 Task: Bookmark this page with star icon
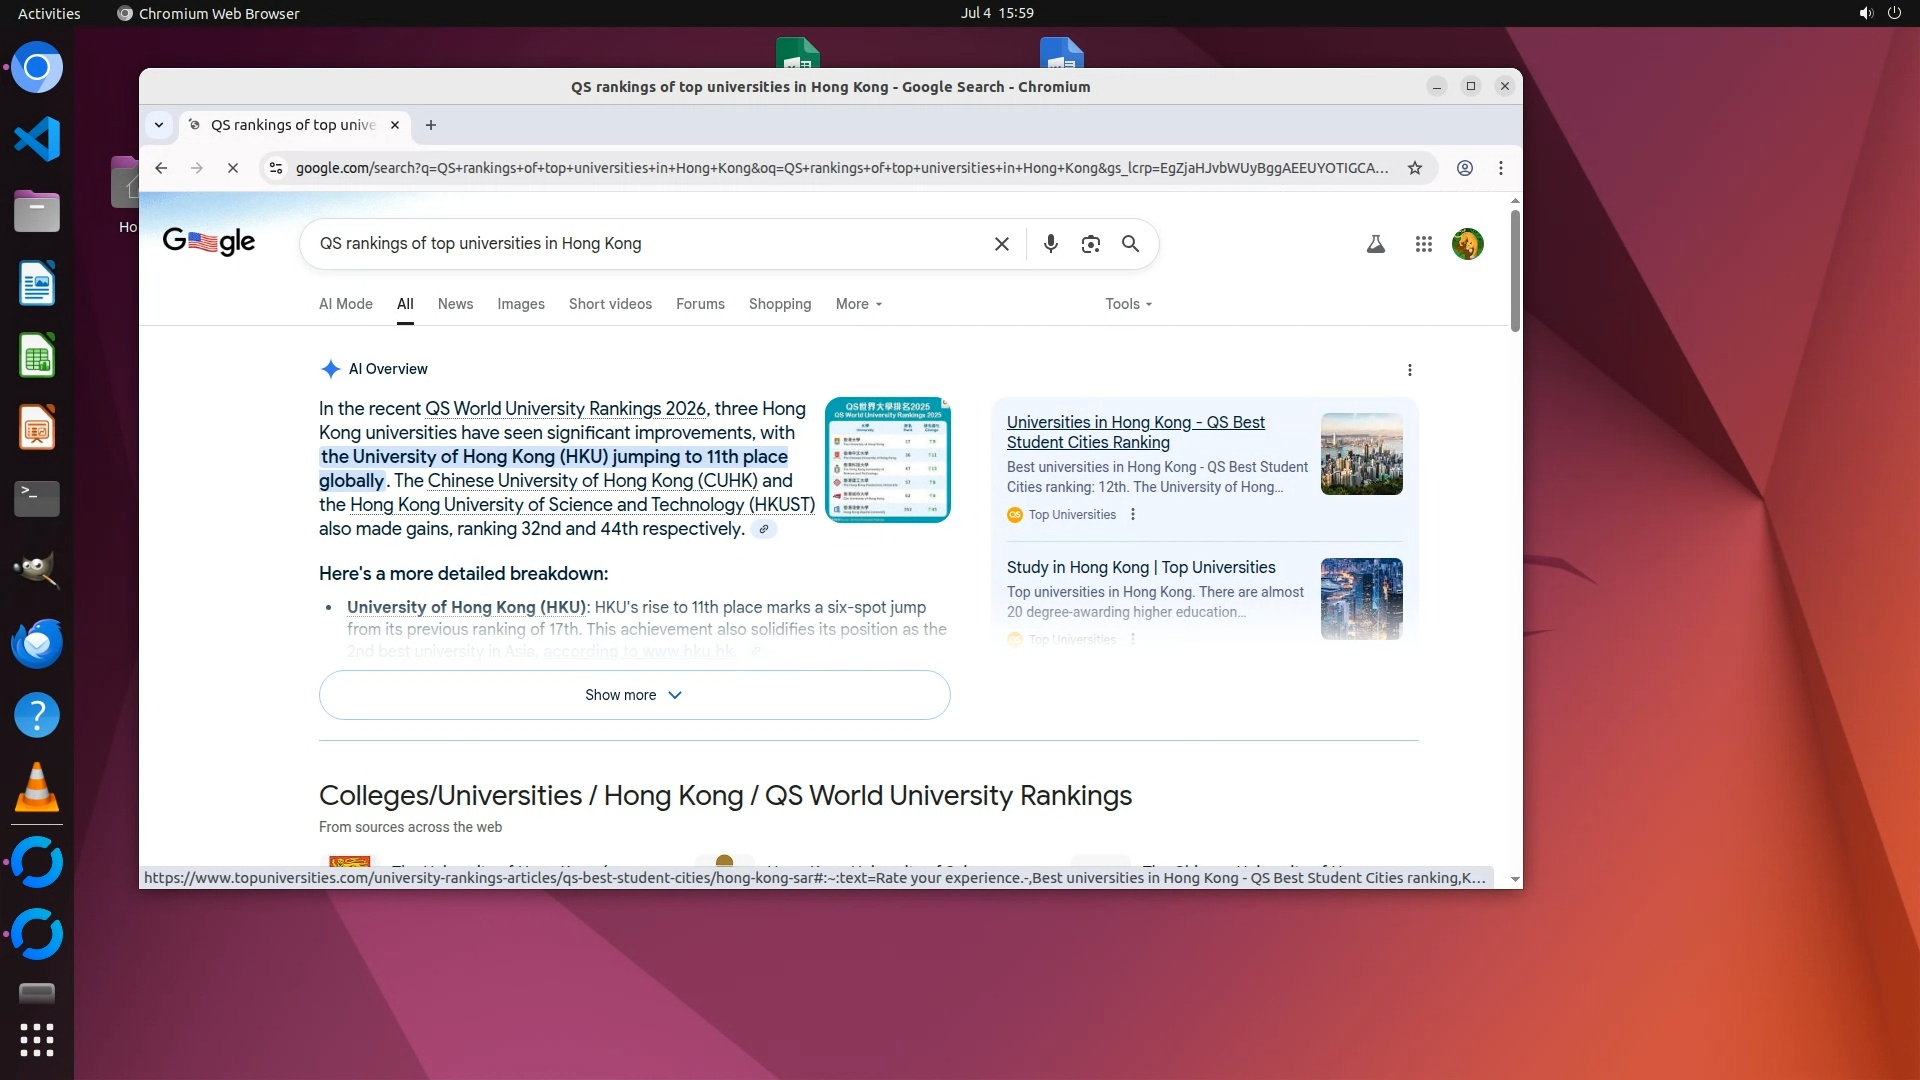[x=1414, y=168]
